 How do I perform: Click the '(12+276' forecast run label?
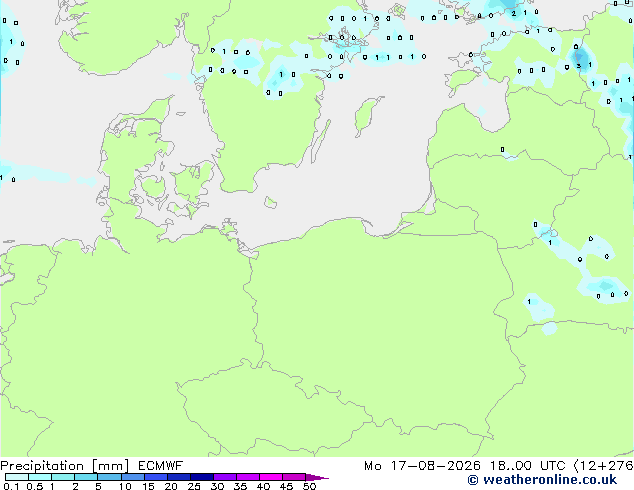(x=604, y=466)
